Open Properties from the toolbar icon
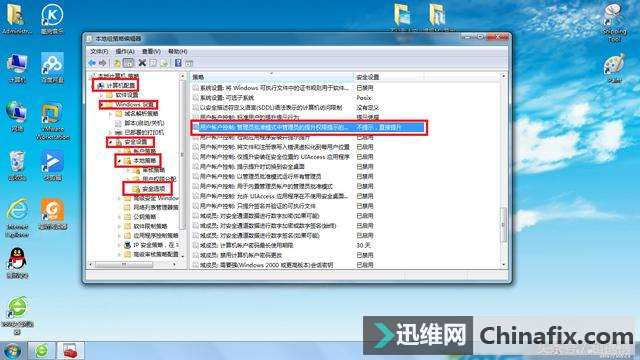 [153, 63]
